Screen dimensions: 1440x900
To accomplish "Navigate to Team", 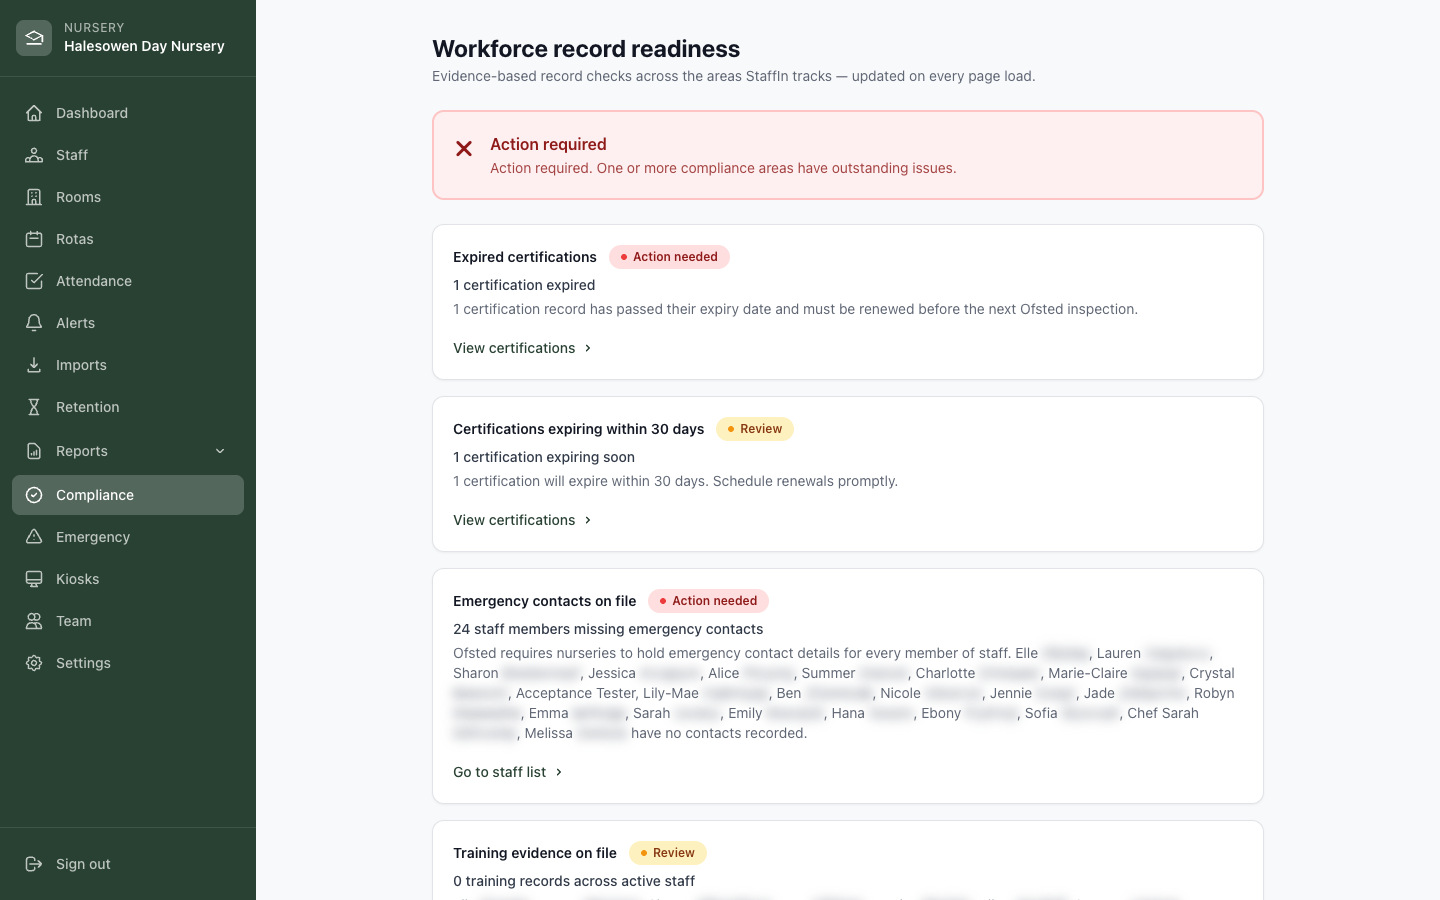I will pyautogui.click(x=128, y=621).
